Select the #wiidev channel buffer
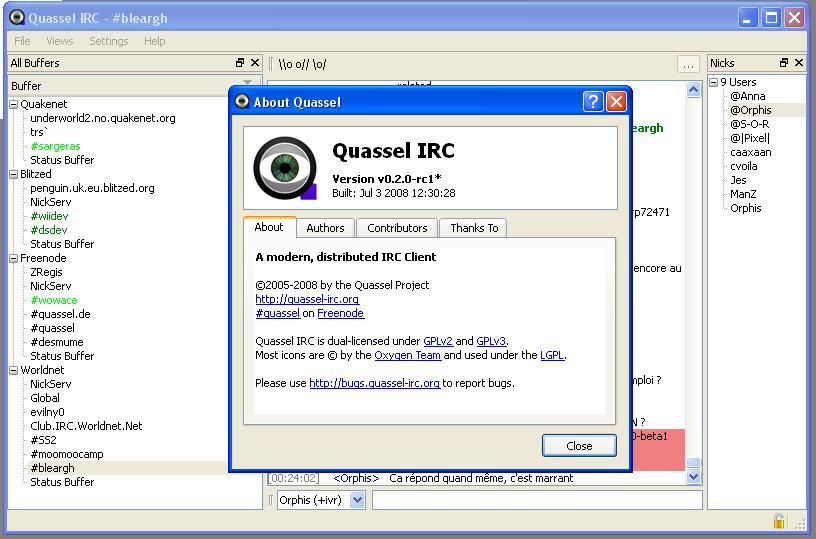The image size is (816, 539). tap(49, 216)
